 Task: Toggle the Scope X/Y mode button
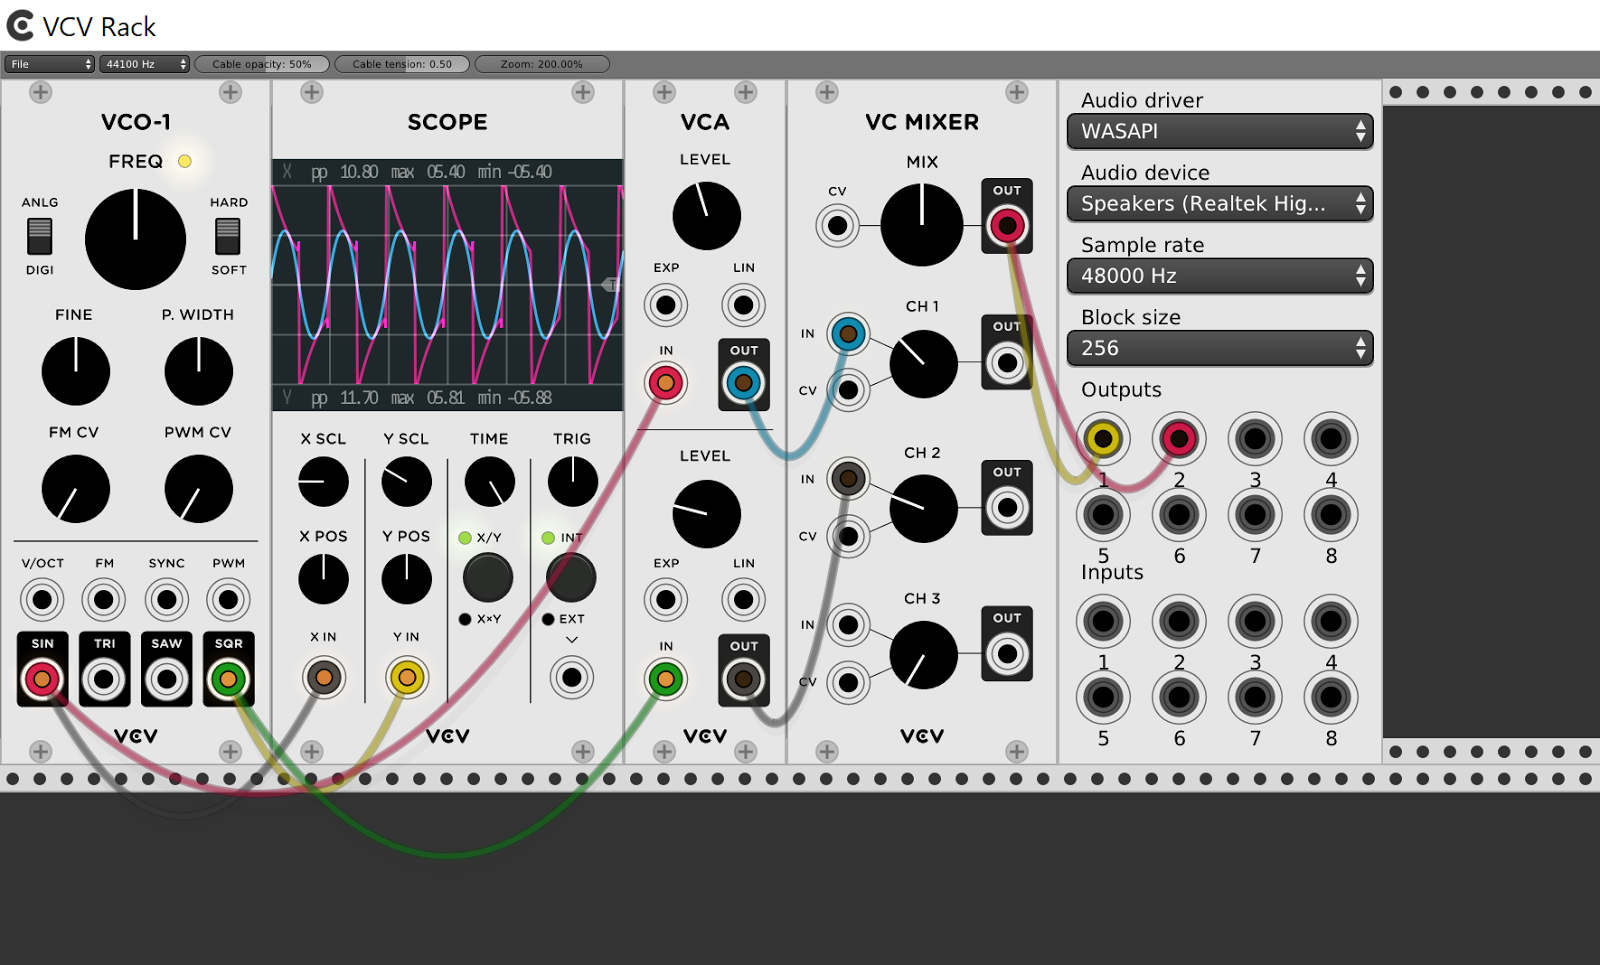click(x=488, y=577)
